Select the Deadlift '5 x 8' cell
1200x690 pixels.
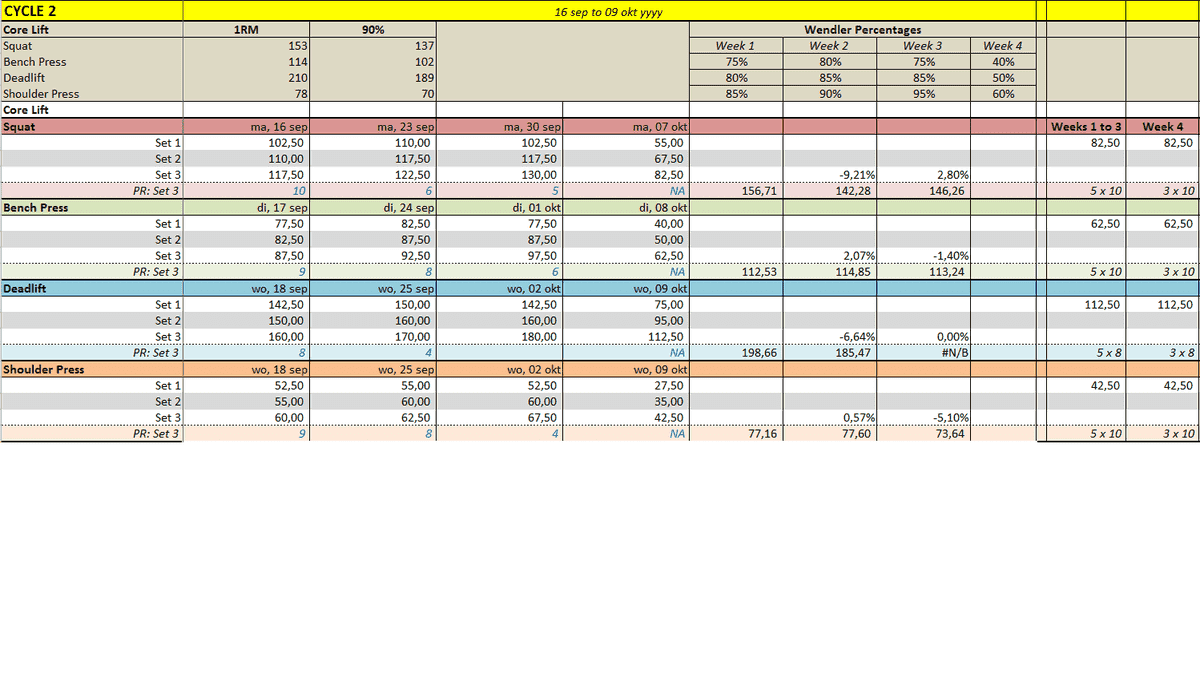(1085, 353)
